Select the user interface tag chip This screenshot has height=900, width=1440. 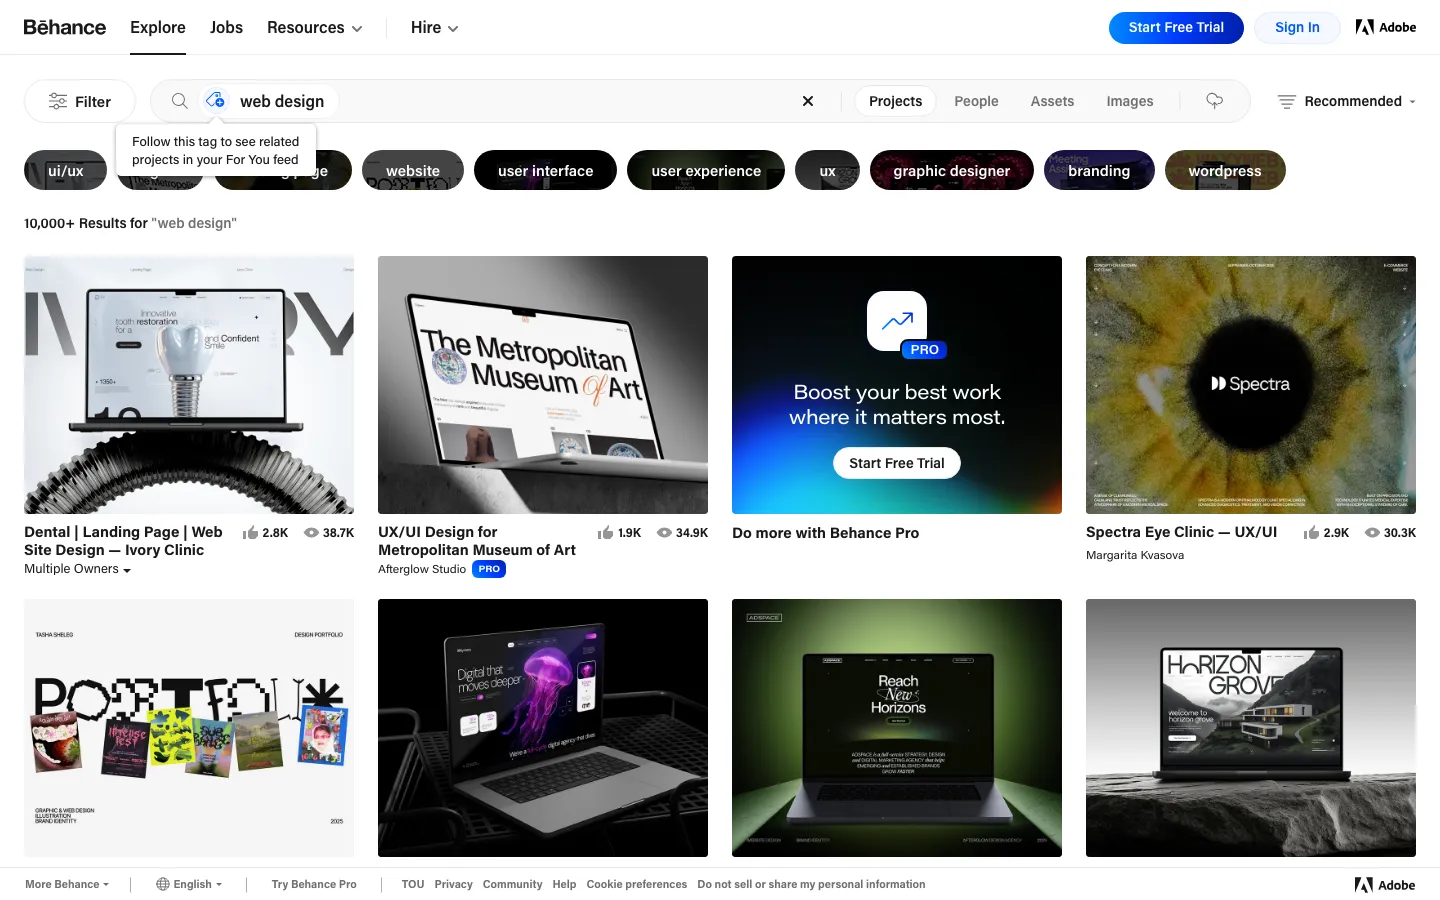(x=545, y=170)
